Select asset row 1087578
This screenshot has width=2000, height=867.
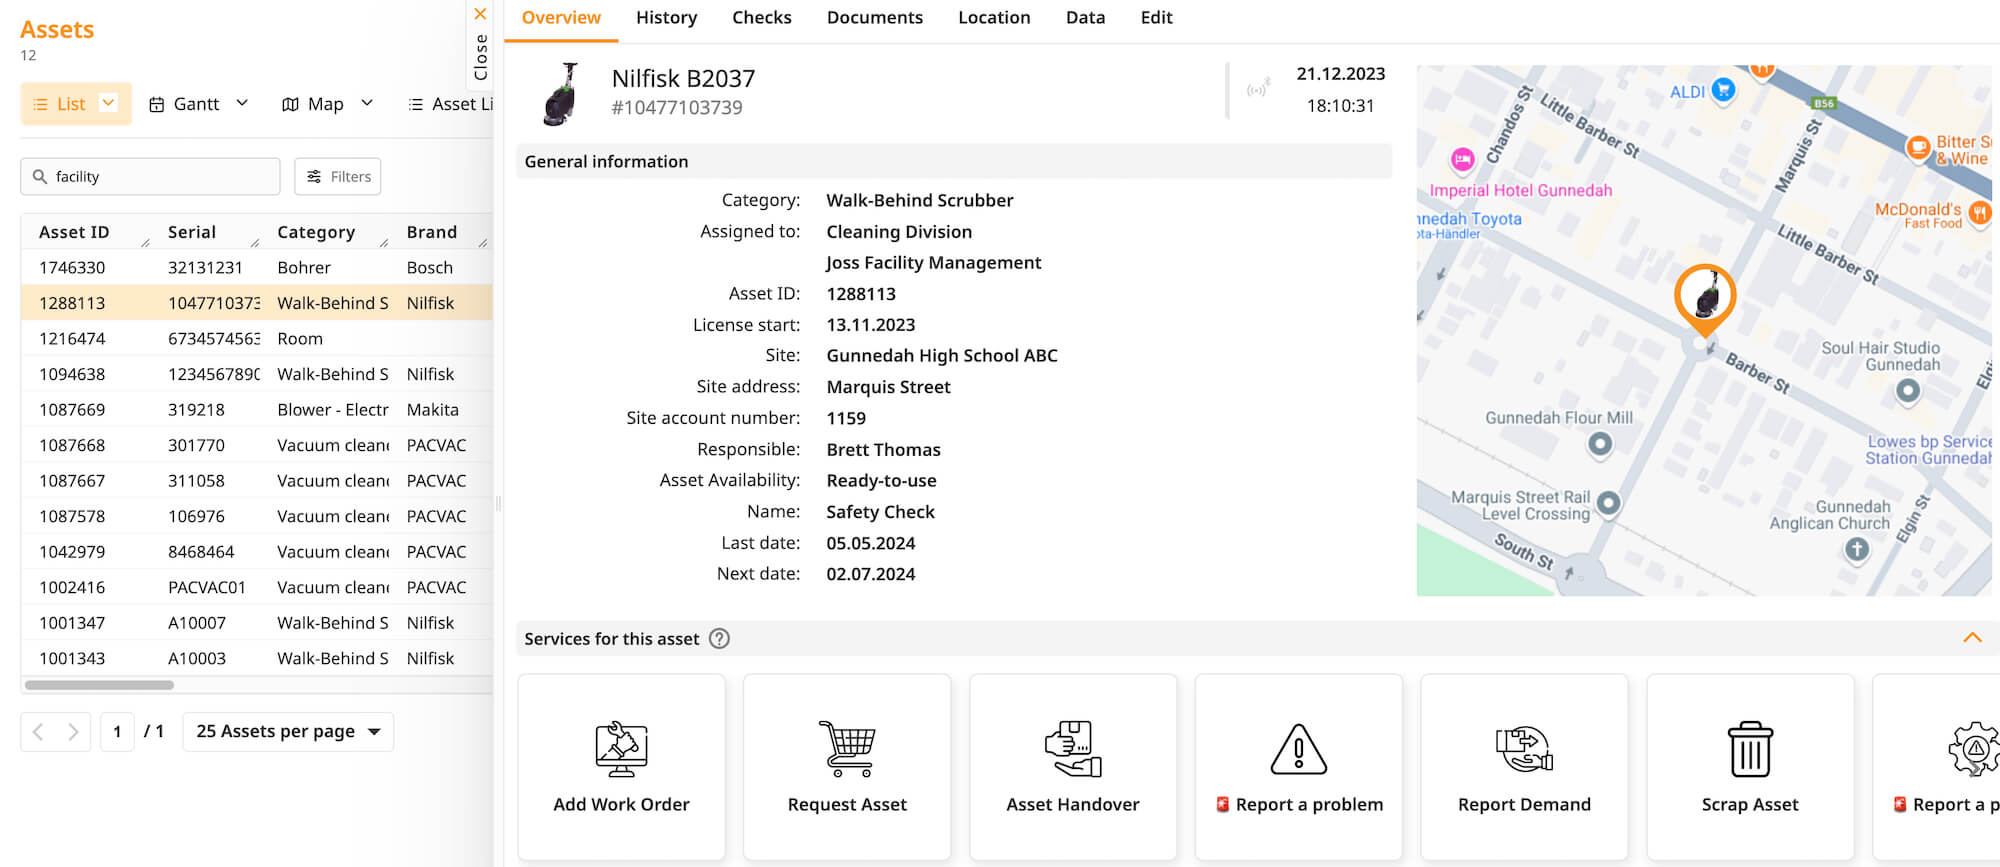tap(257, 516)
